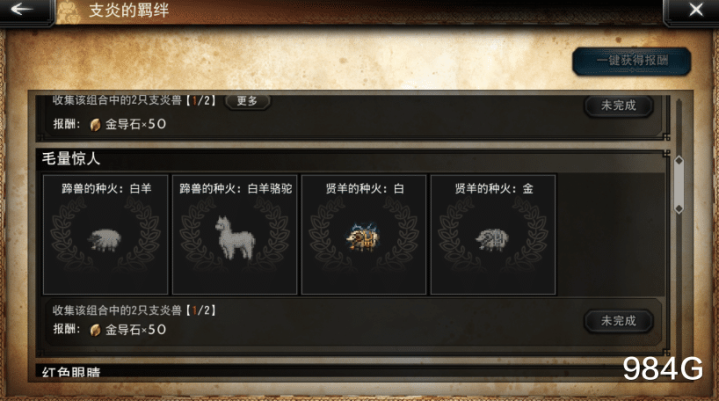Viewport: 719px width, 401px height.
Task: Open the 贤羊的种火：金 card
Action: (493, 234)
